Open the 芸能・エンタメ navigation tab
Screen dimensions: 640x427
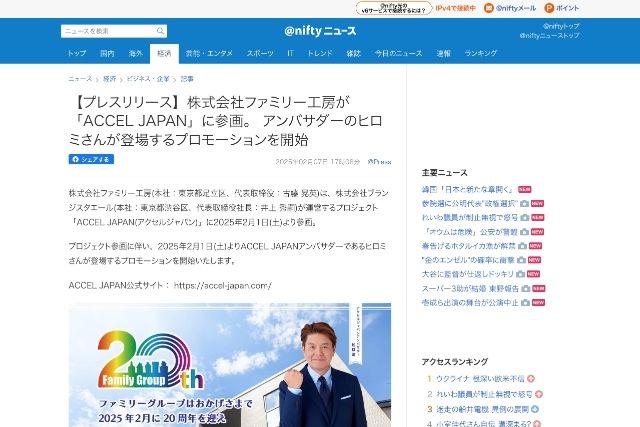tap(209, 53)
